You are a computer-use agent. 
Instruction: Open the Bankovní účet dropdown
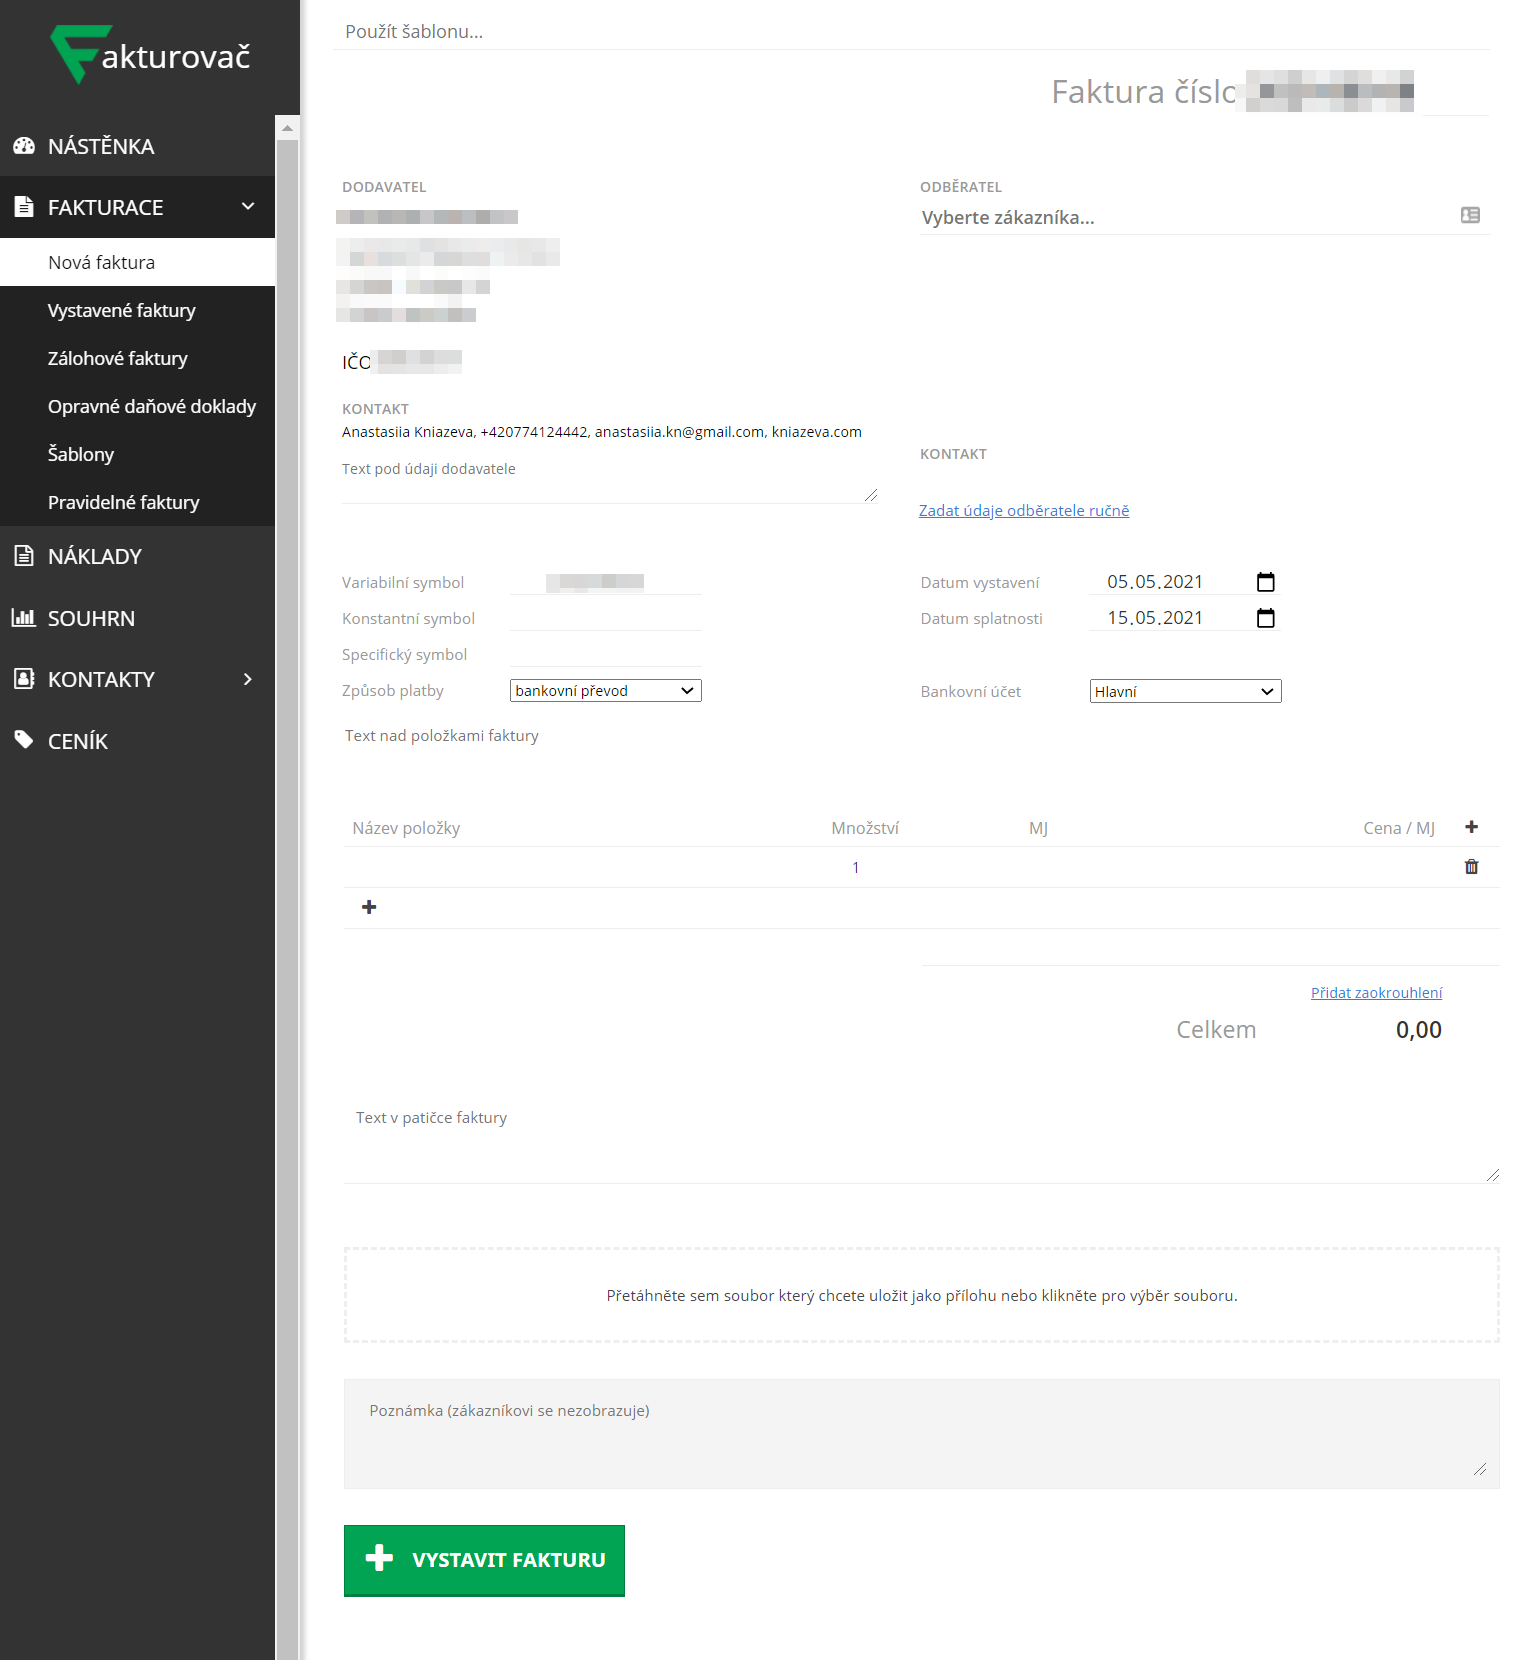pyautogui.click(x=1186, y=691)
